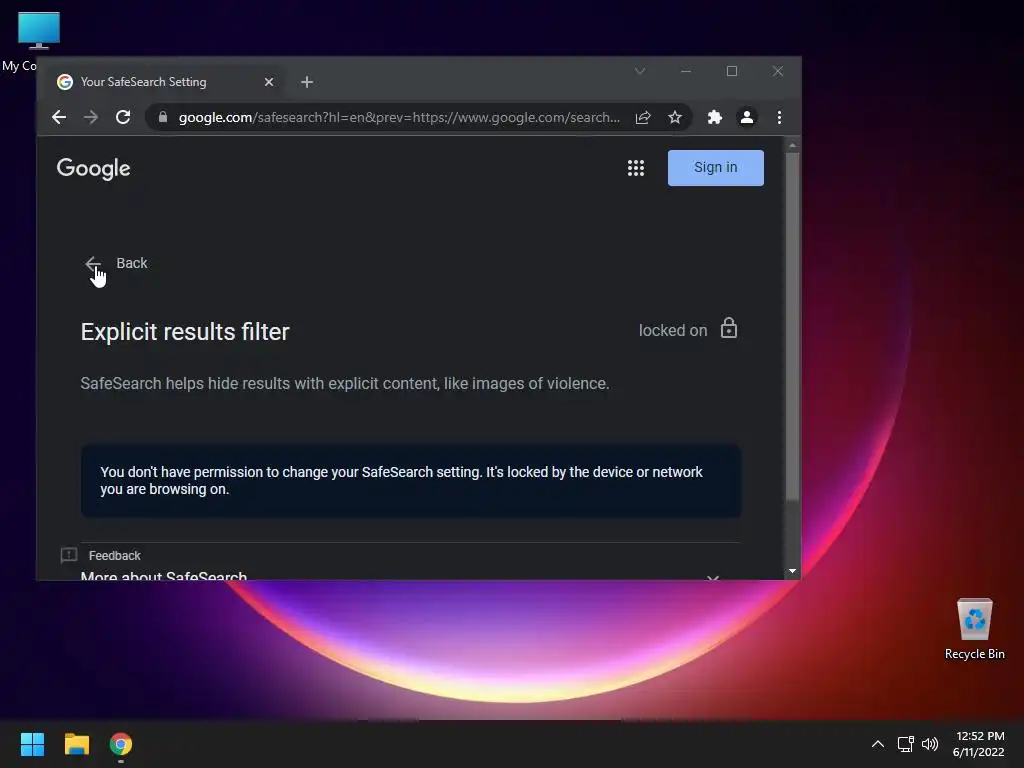Open the Chrome profile avatar
Image resolution: width=1024 pixels, height=768 pixels.
746,117
